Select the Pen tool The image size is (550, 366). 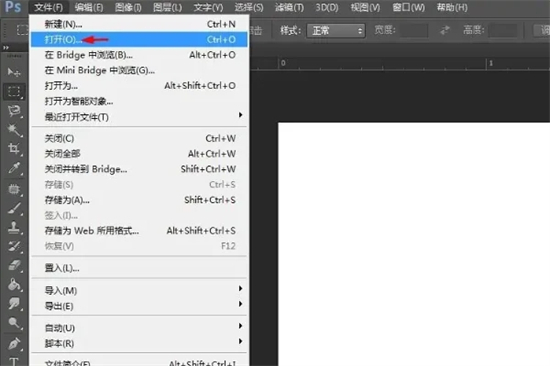[x=14, y=343]
